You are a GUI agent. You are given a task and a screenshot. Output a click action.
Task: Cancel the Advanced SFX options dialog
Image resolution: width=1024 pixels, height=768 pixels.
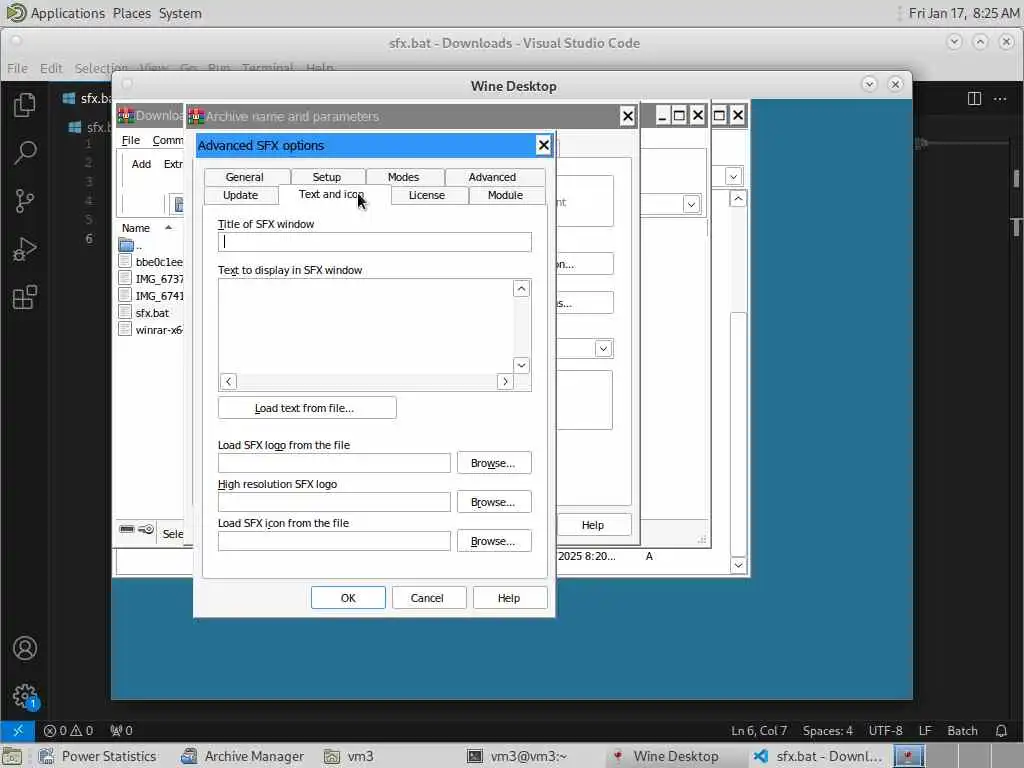pyautogui.click(x=427, y=598)
